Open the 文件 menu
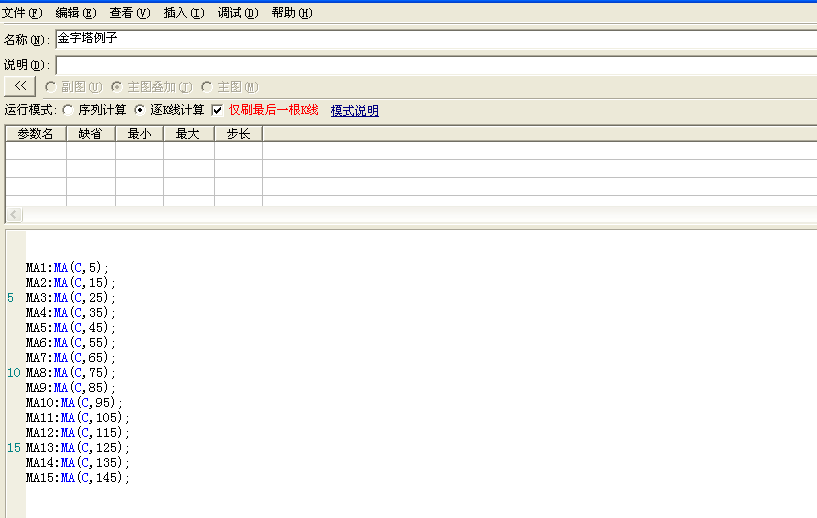The image size is (817, 518). click(x=22, y=13)
